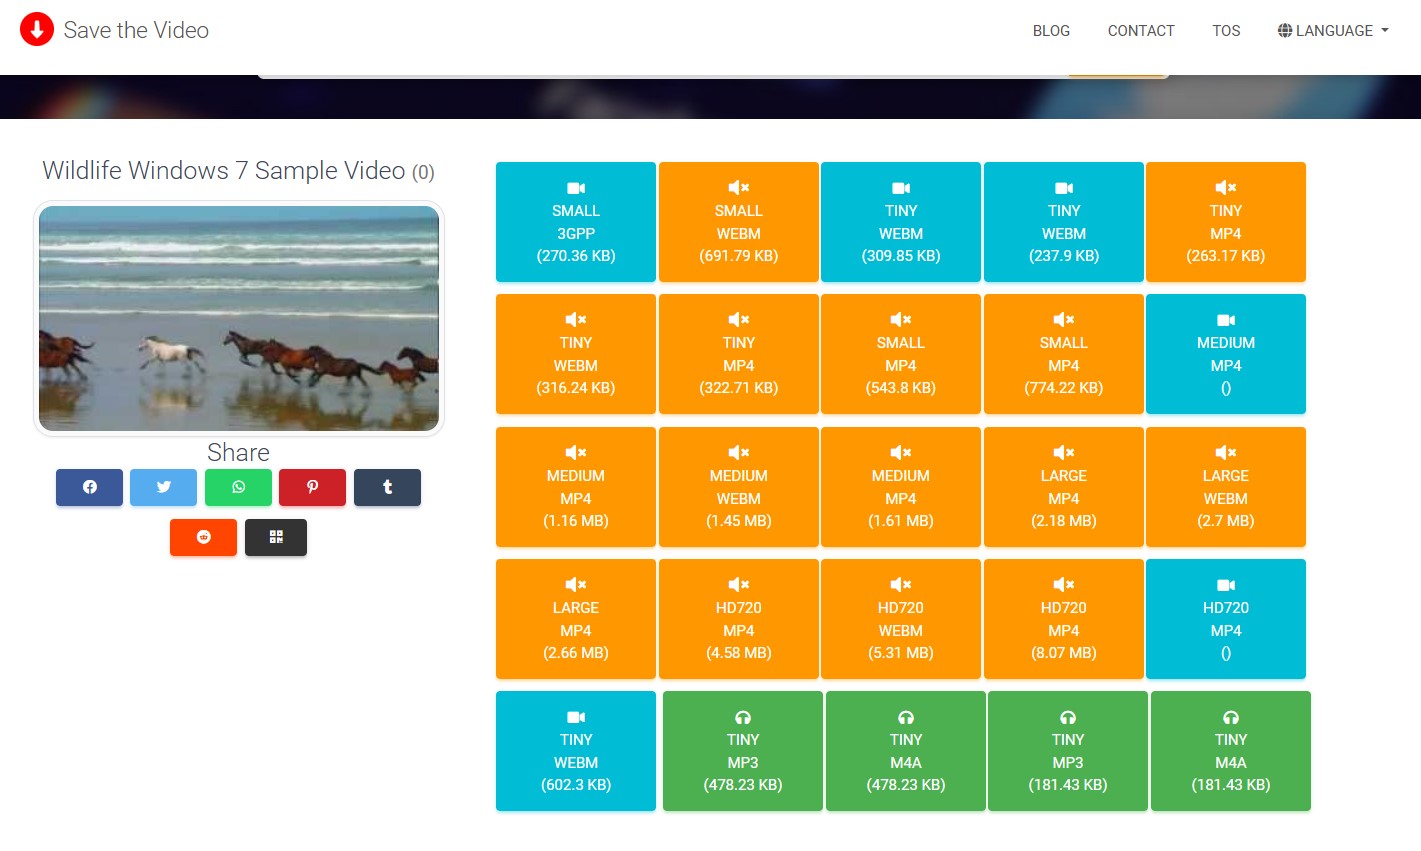The height and width of the screenshot is (851, 1421).
Task: Download muted LARGE MP4 (2.66 MB)
Action: tap(576, 619)
